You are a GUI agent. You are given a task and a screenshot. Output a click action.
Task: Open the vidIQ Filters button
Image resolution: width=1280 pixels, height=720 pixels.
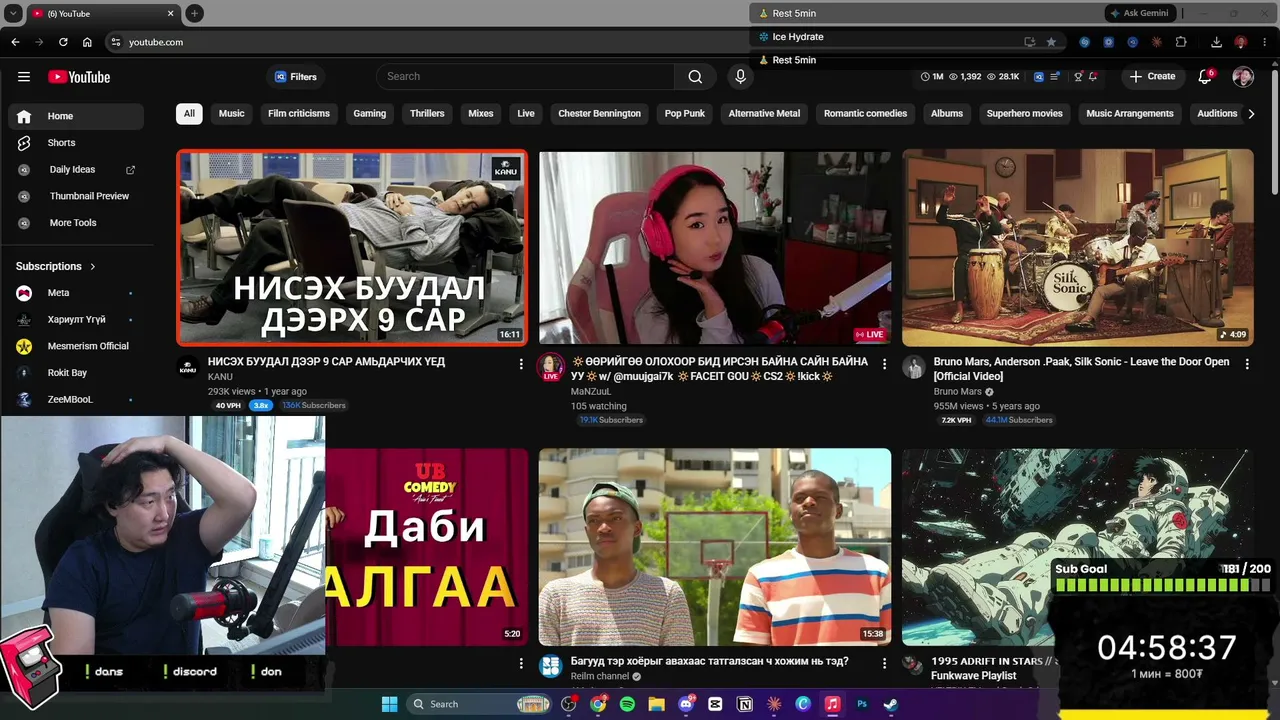(296, 77)
